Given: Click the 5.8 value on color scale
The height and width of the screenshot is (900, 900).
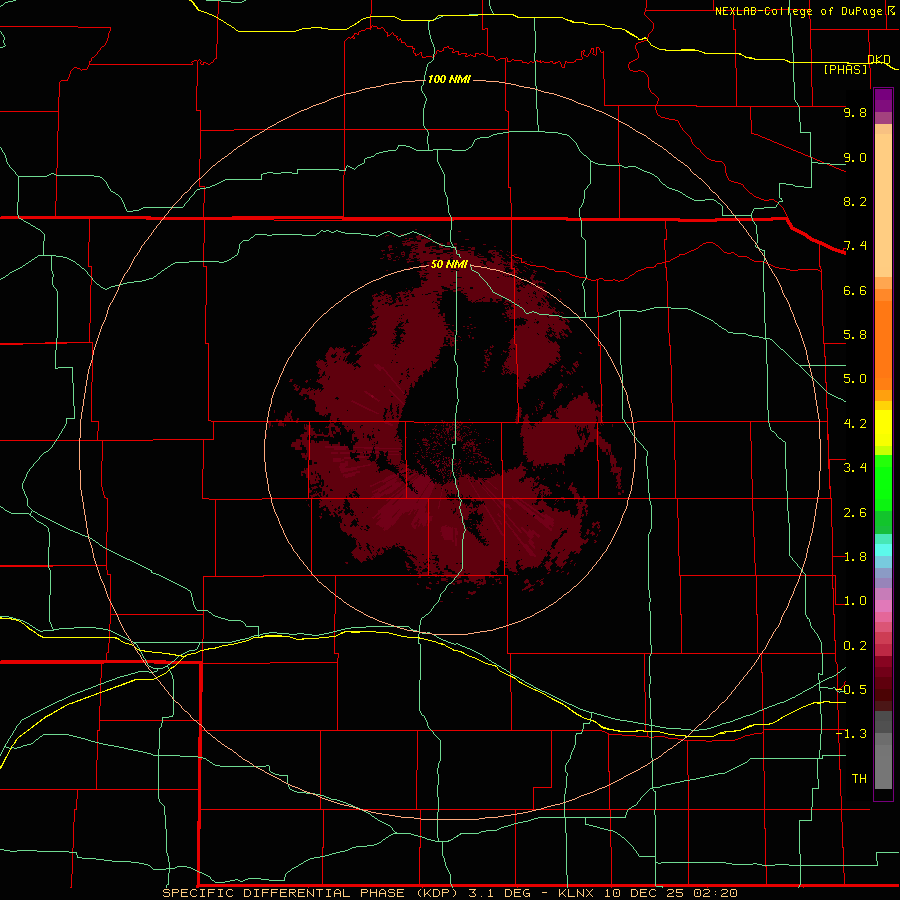Looking at the screenshot, I should (855, 335).
